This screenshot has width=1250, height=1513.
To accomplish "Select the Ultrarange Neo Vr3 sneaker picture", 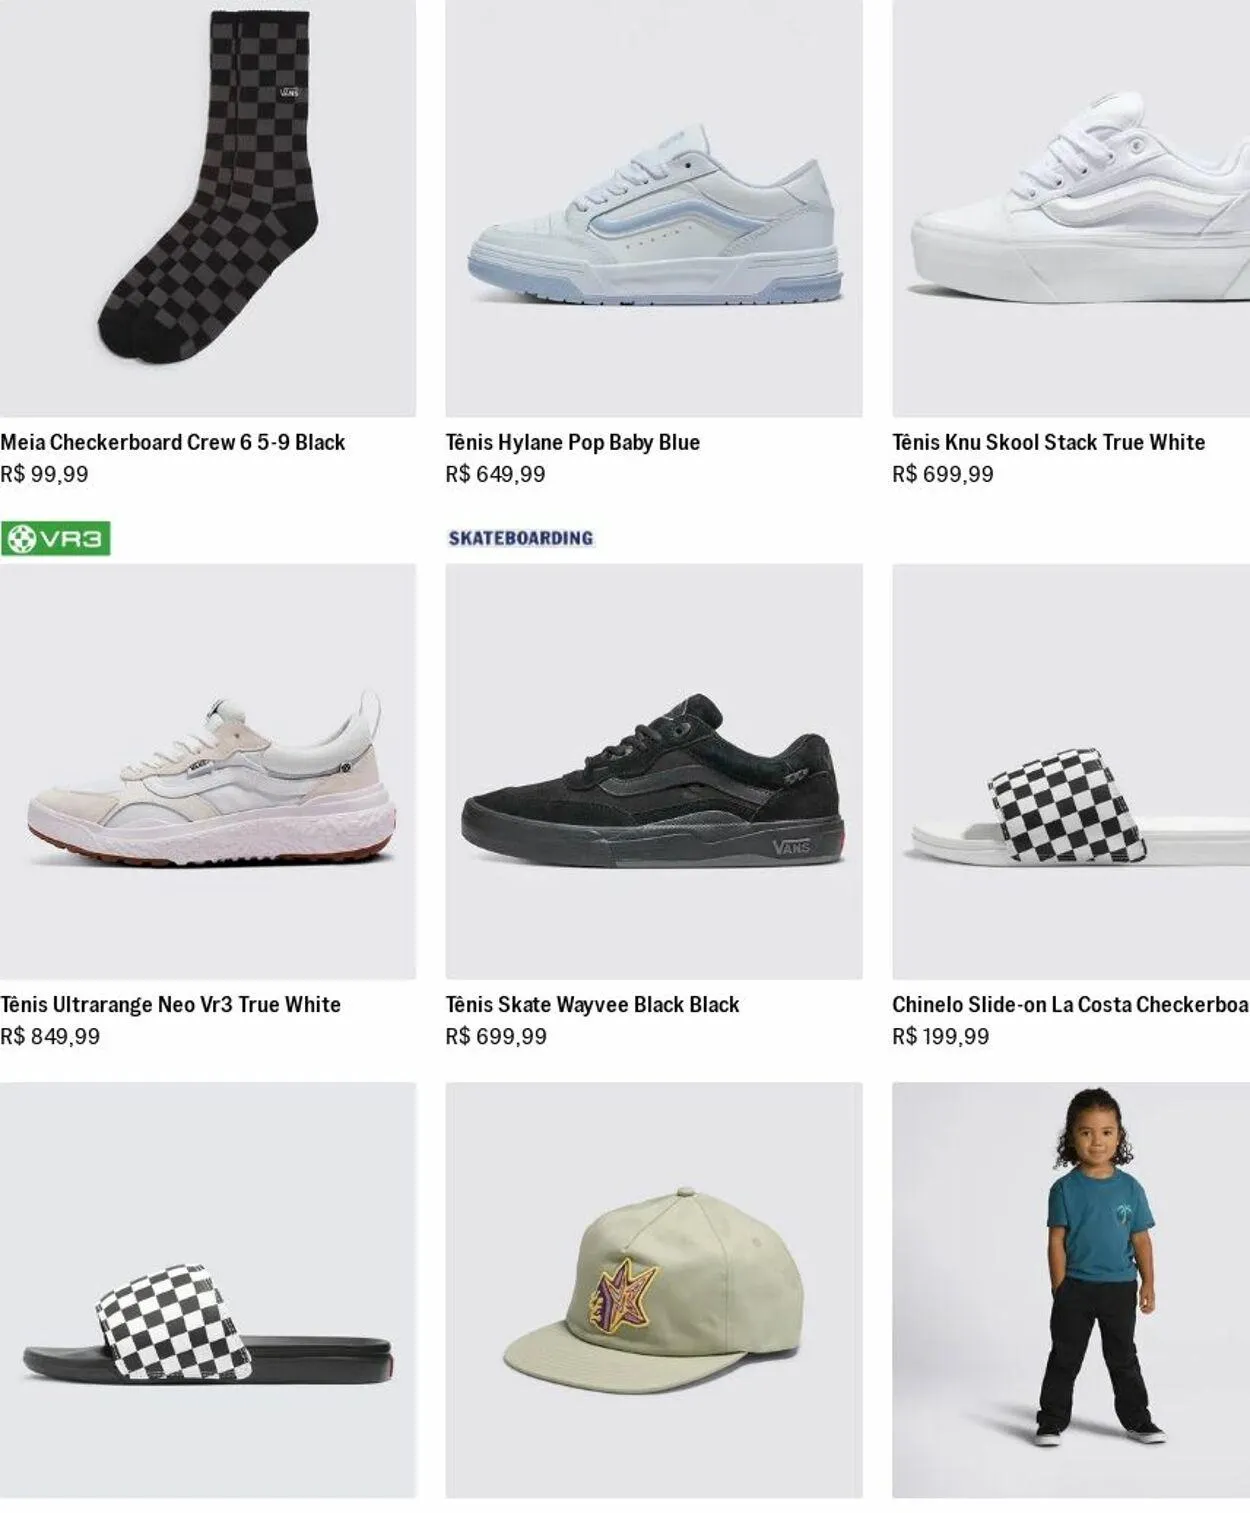I will (207, 771).
